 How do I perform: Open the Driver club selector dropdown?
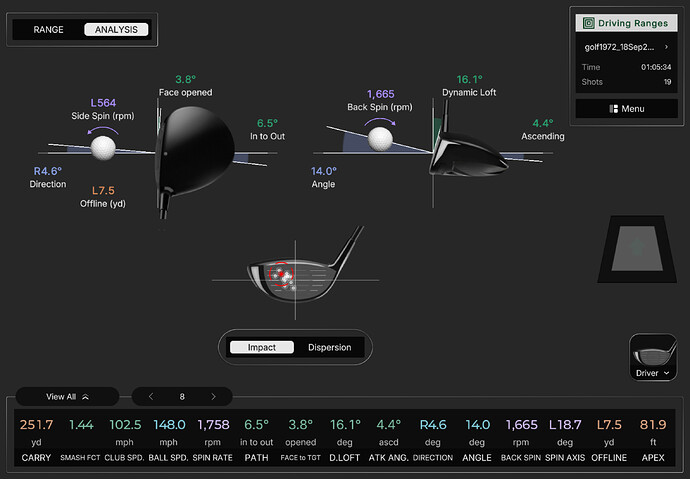tap(653, 373)
